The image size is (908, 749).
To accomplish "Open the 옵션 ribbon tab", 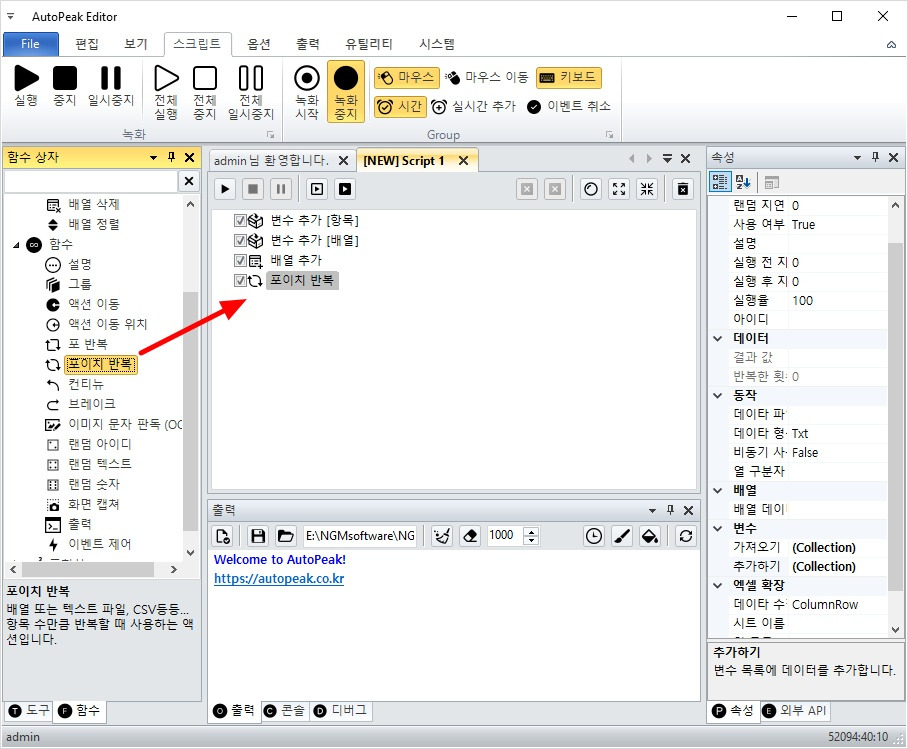I will 259,44.
